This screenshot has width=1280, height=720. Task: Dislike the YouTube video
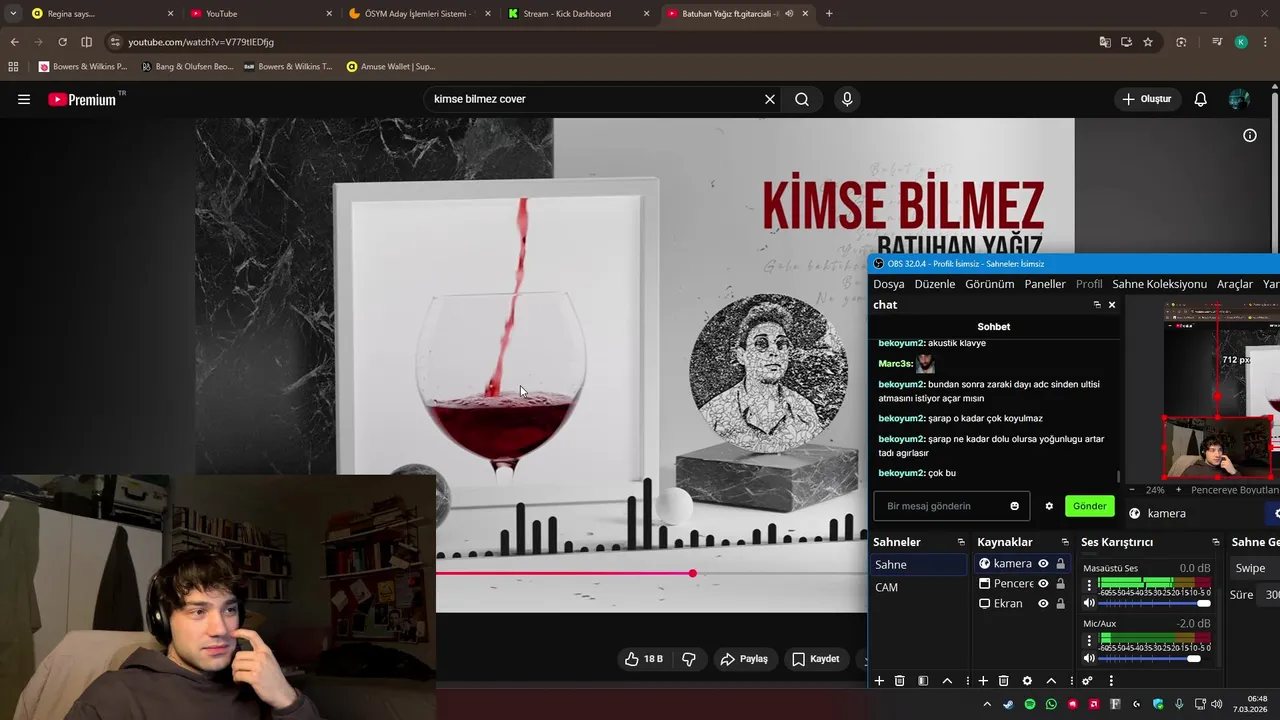pos(689,659)
